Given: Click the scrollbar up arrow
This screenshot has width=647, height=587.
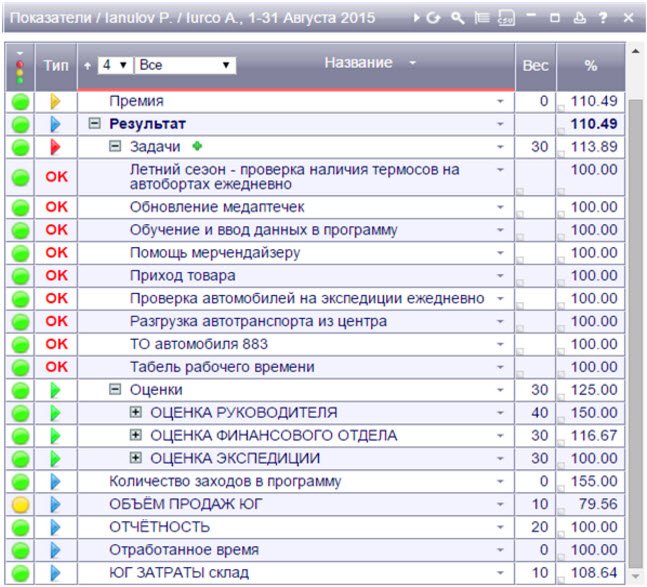Looking at the screenshot, I should pyautogui.click(x=635, y=51).
